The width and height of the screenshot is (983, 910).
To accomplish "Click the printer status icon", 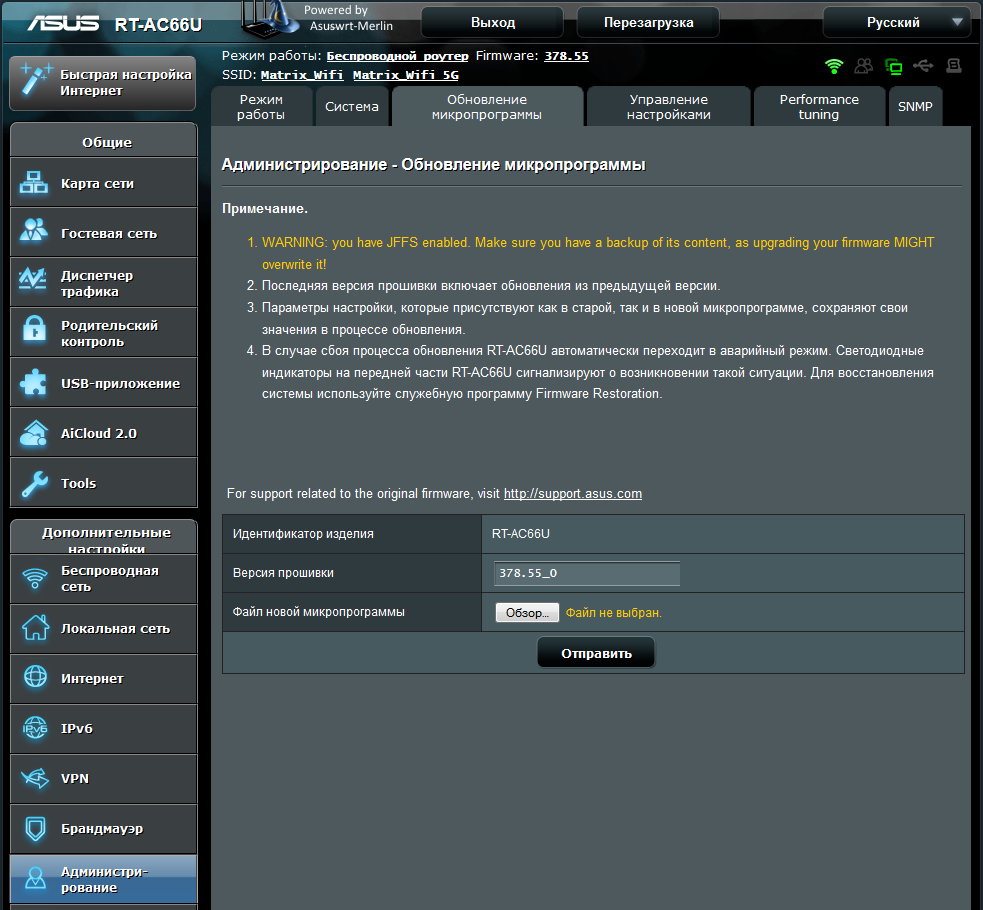I will [x=954, y=65].
